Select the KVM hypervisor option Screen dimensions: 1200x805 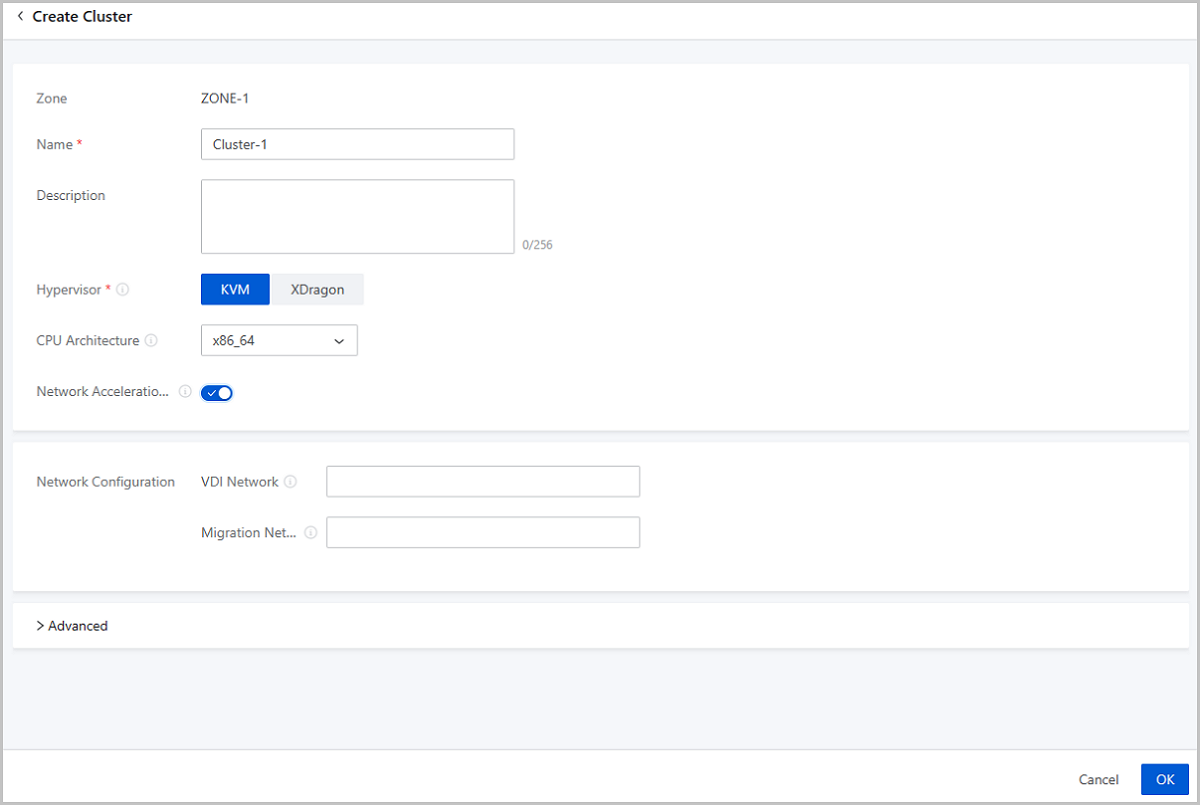(x=235, y=290)
